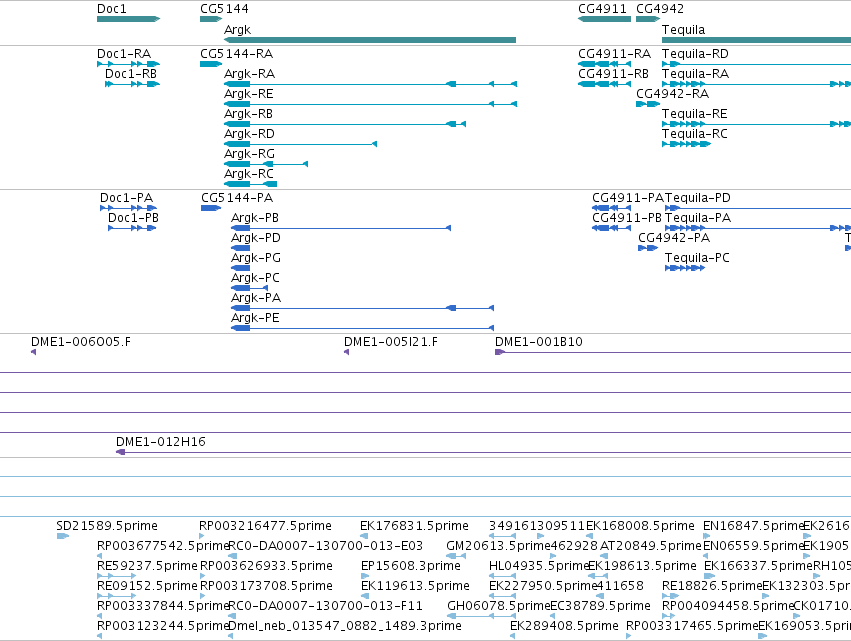Select the Tequila-RE transcript label
851x641 pixels.
pos(695,114)
